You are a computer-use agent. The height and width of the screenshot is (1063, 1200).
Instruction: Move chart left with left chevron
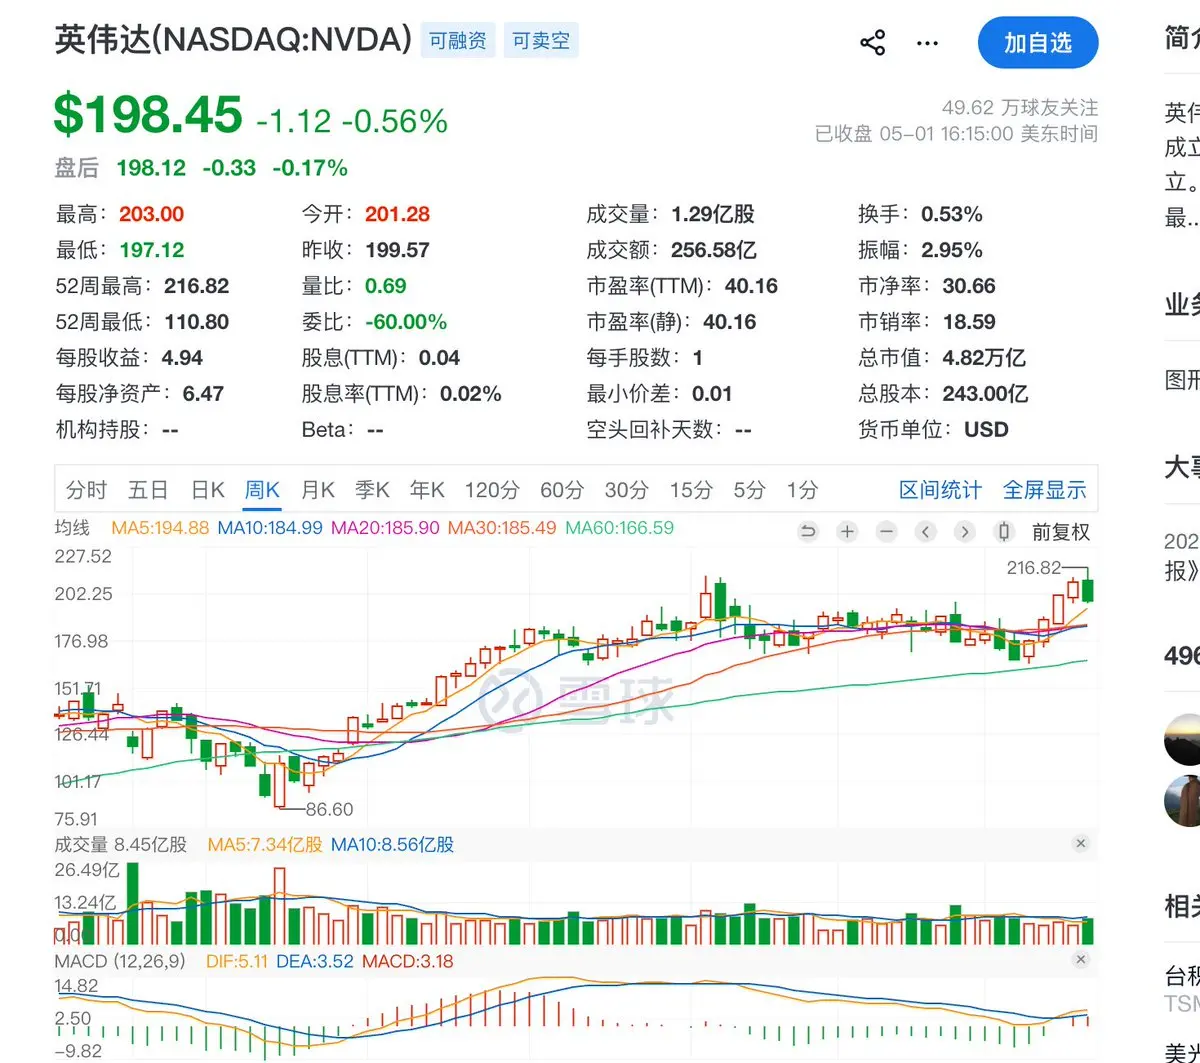[925, 532]
